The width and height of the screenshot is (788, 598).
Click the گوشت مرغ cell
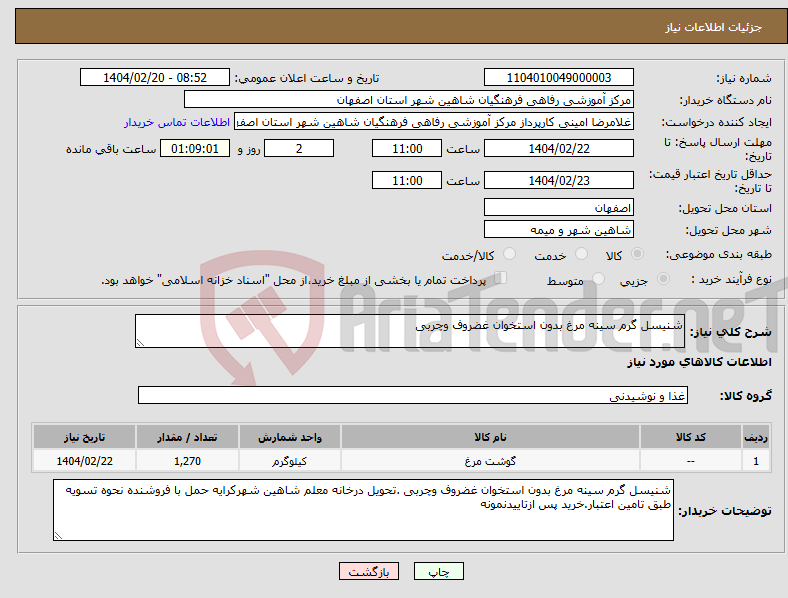pos(490,461)
